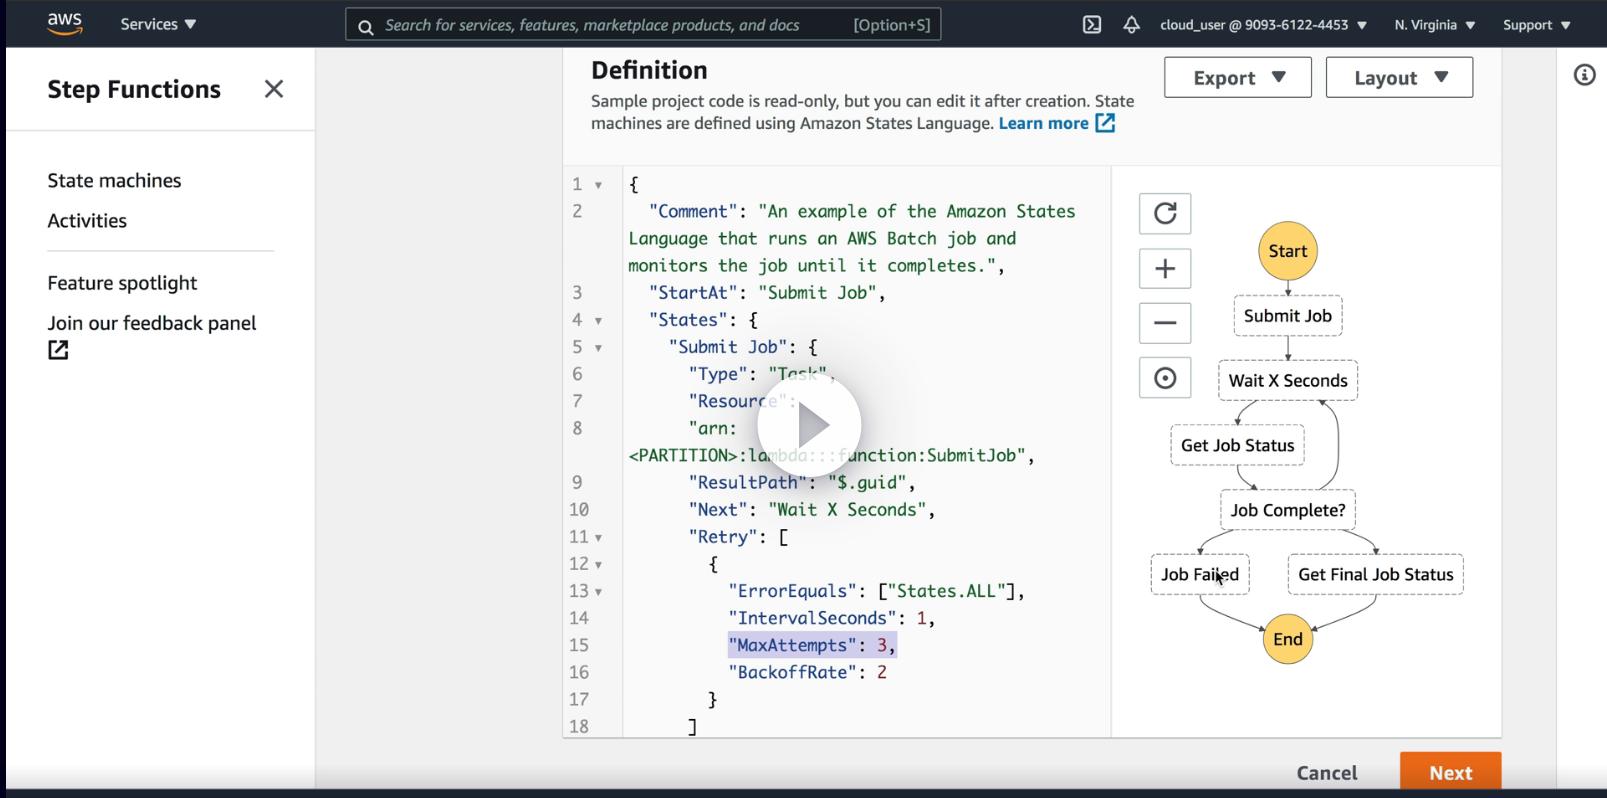
Task: Close the Step Functions sidebar
Action: (x=274, y=89)
